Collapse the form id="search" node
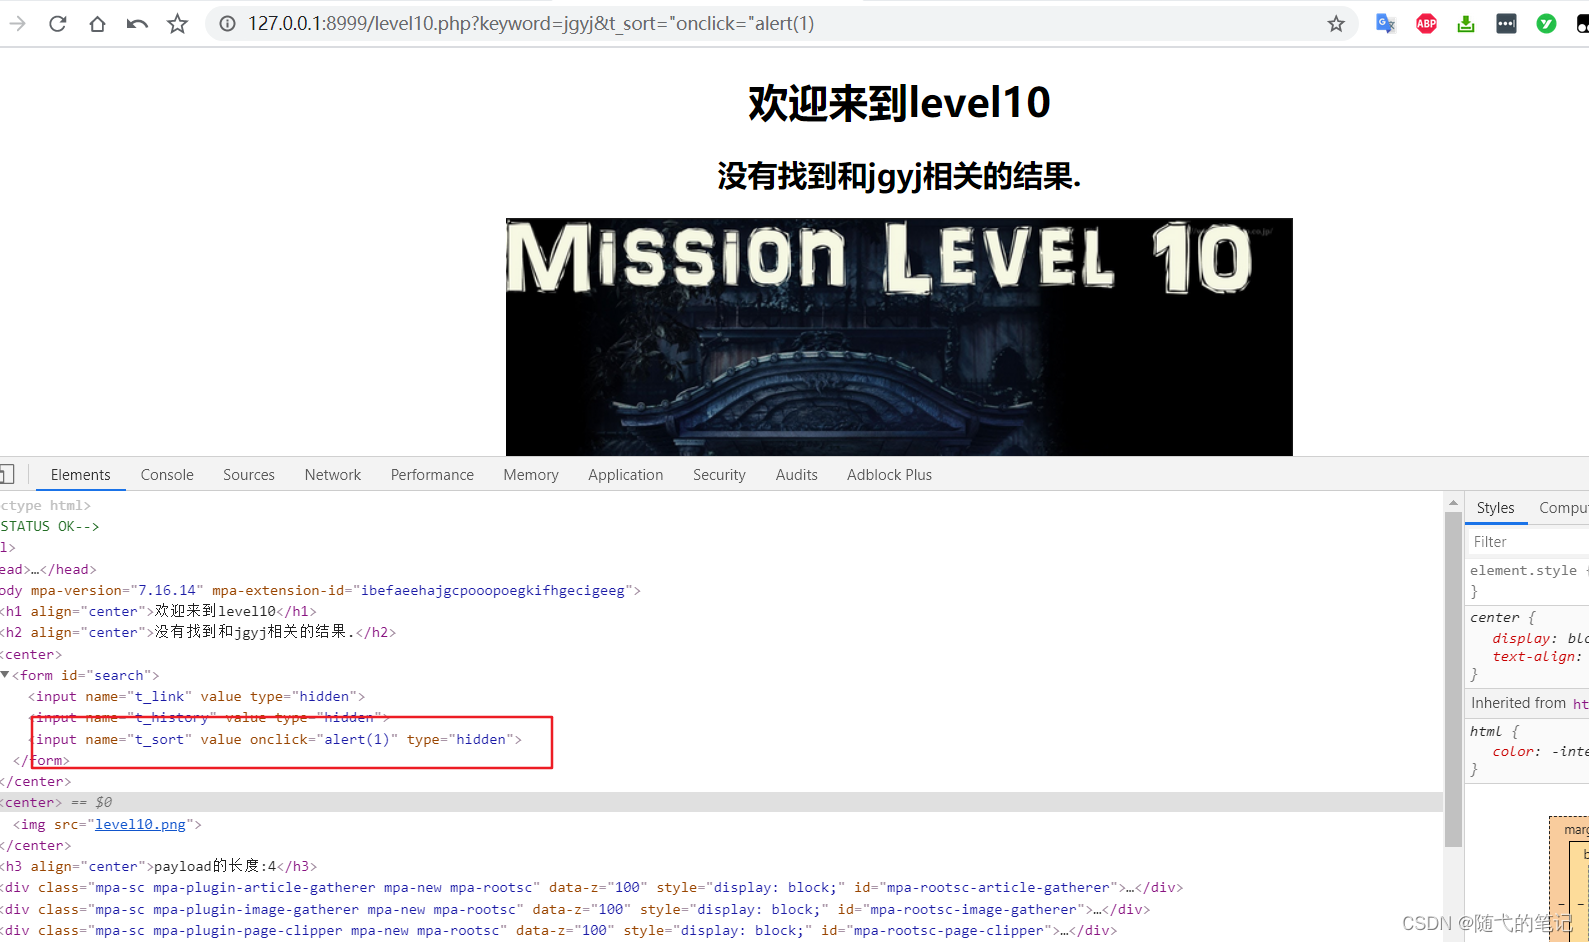This screenshot has width=1589, height=942. [x=5, y=675]
